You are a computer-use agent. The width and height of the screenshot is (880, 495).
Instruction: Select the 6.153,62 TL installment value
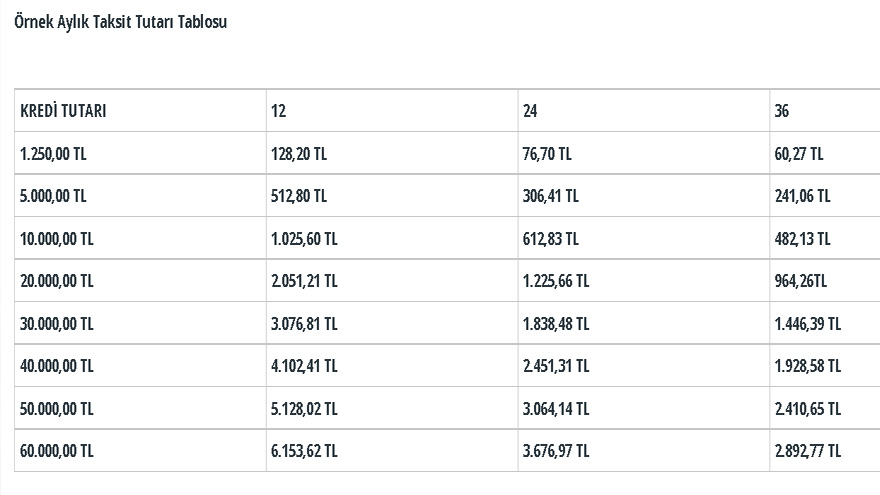click(x=304, y=451)
